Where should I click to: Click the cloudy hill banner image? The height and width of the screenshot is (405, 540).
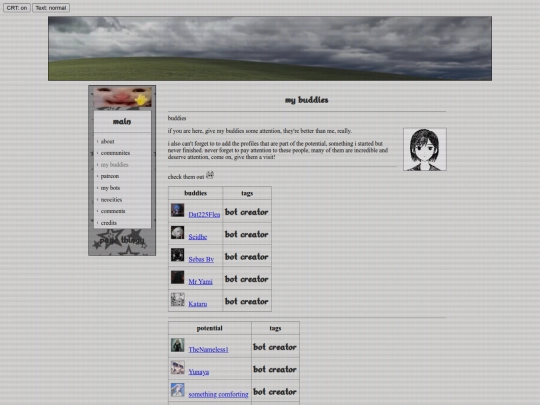pyautogui.click(x=270, y=49)
